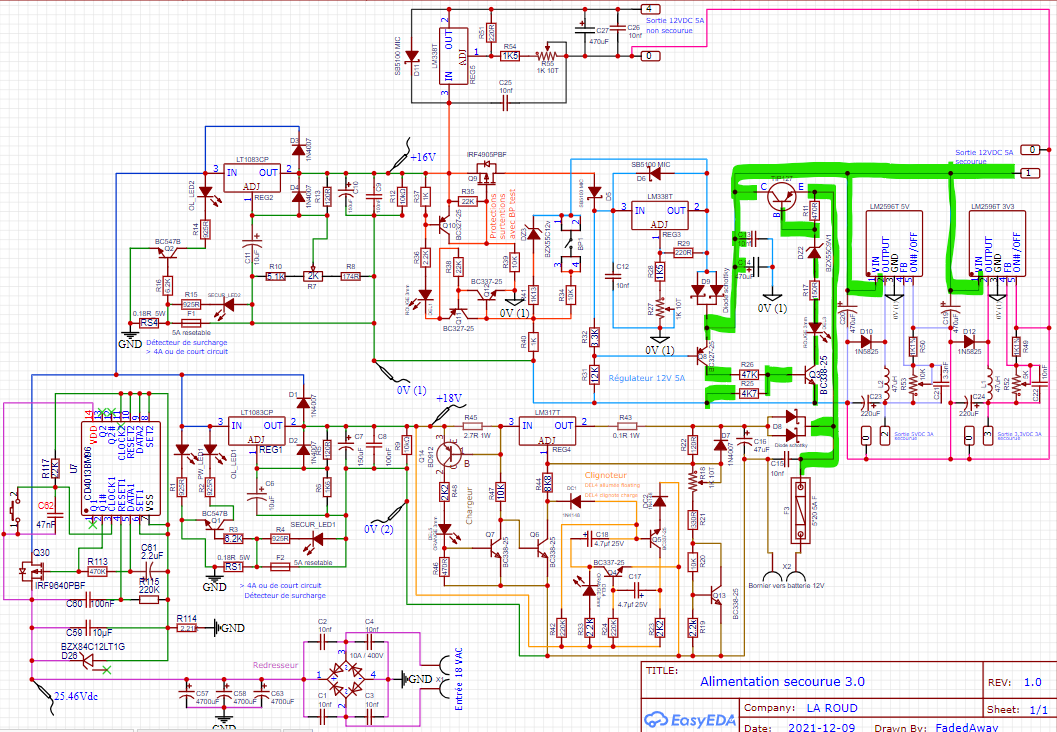Image resolution: width=1057 pixels, height=732 pixels.
Task: Select the X2 battery terminal connector
Action: [786, 578]
